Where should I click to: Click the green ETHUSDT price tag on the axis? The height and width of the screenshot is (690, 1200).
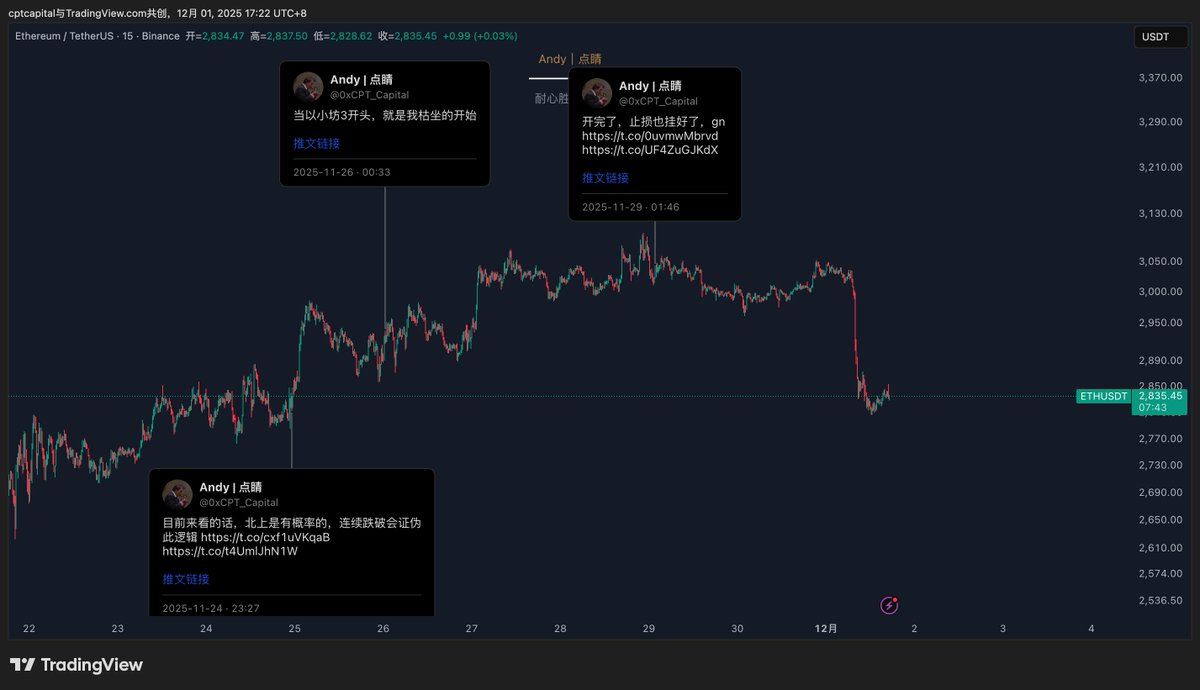(1103, 396)
